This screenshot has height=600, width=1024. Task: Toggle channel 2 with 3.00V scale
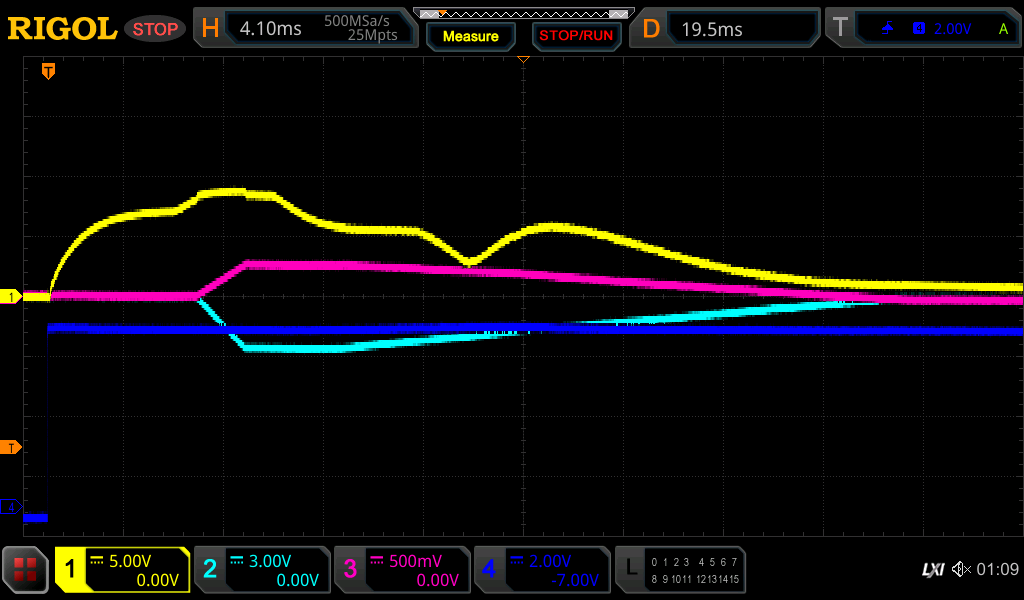(262, 570)
